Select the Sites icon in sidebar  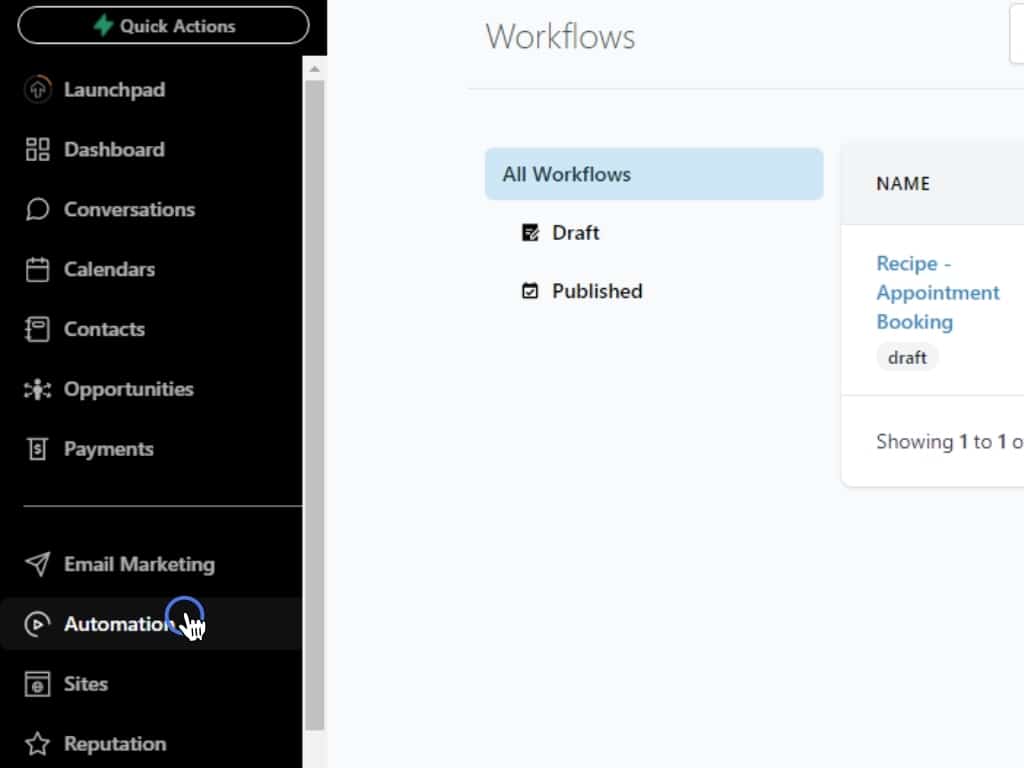tap(37, 685)
